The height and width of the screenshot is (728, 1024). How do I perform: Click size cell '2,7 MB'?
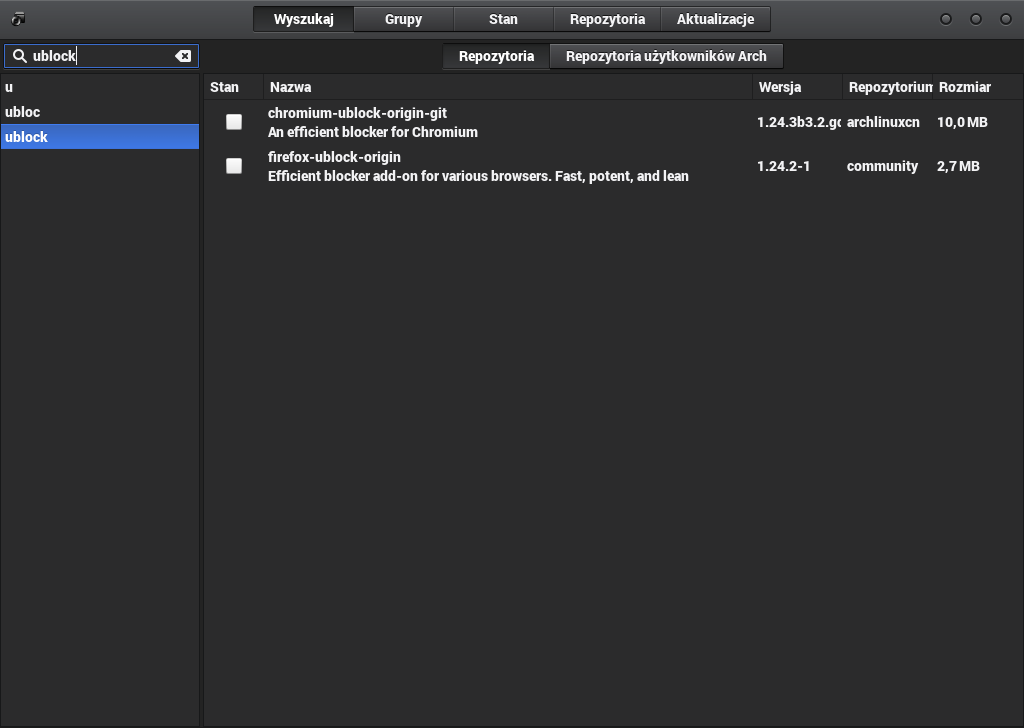pos(958,166)
